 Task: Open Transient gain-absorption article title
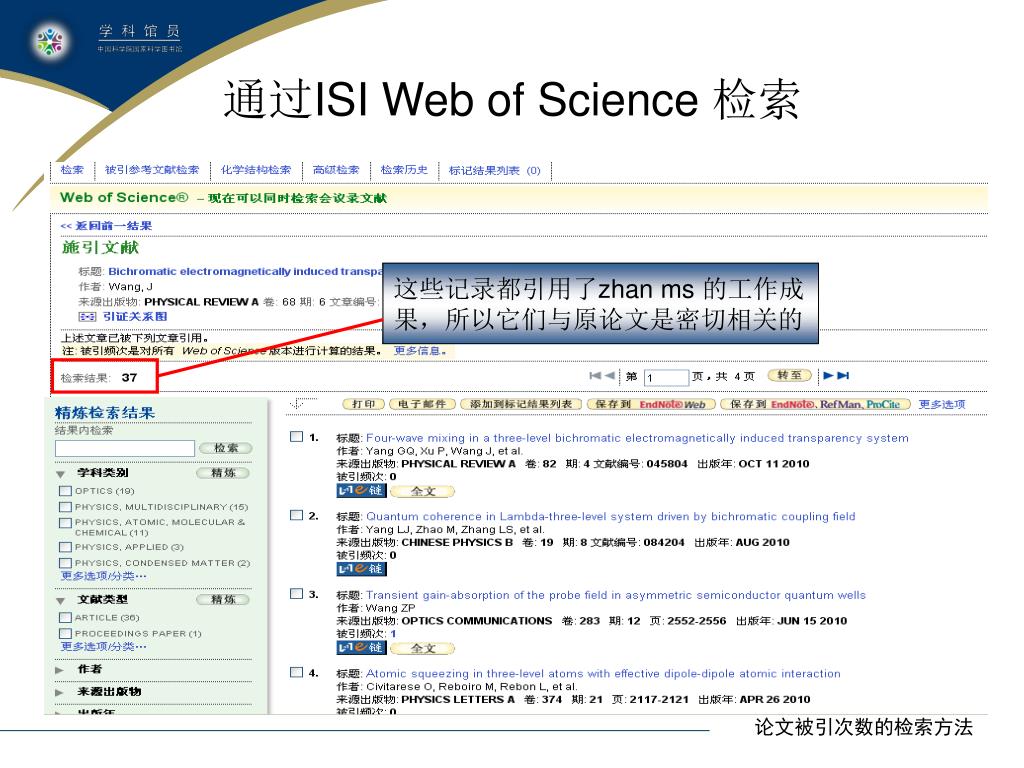coord(616,595)
